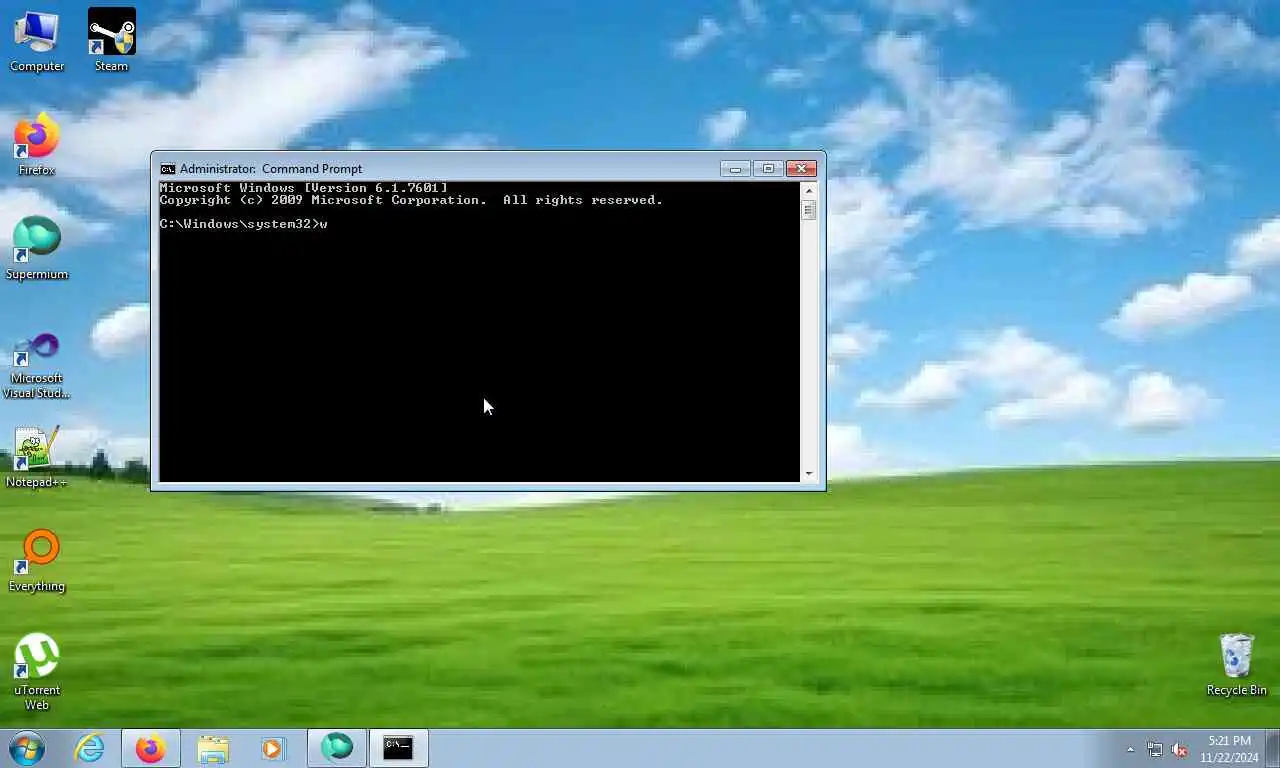Screen dimensions: 1280x768
Task: Click the Microsoft Windows version line
Action: coord(303,188)
